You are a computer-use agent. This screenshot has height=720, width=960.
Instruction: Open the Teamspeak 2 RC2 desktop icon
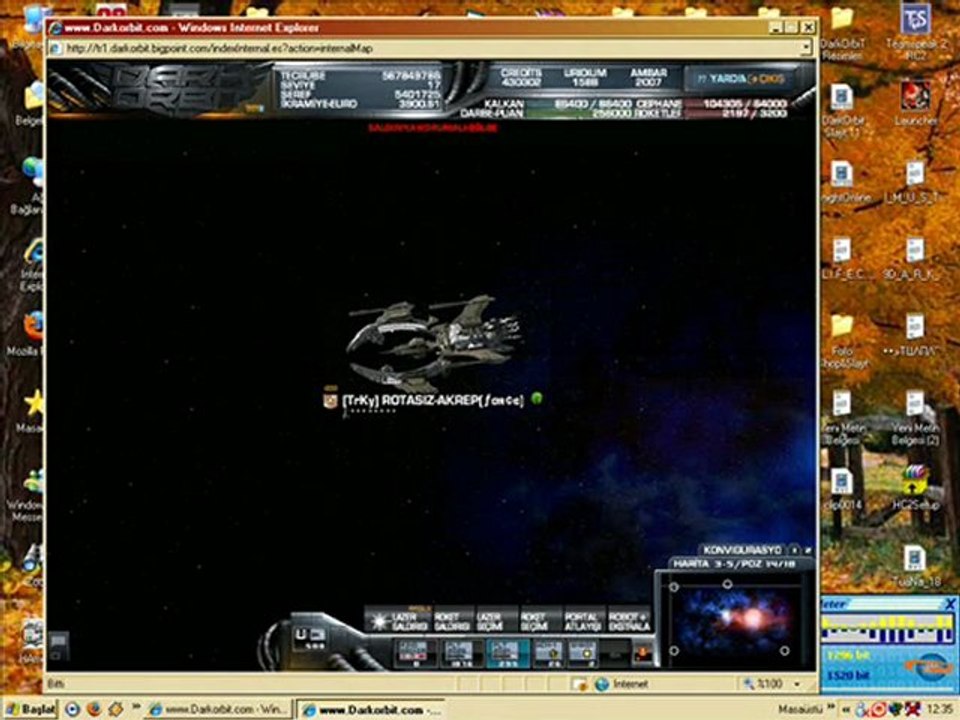point(916,31)
